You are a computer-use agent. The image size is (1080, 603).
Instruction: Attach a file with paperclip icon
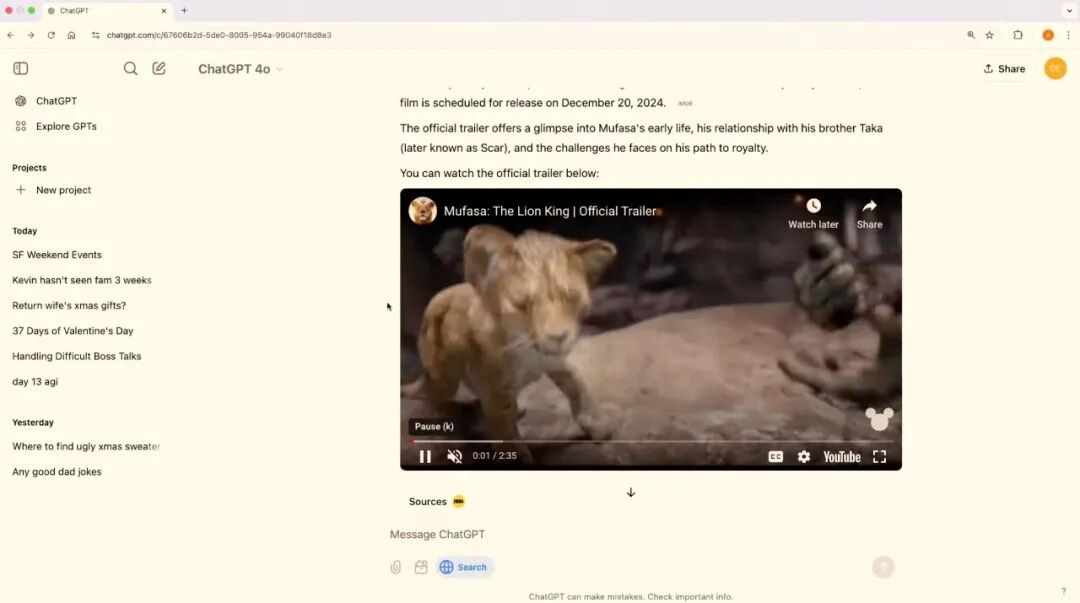[395, 567]
